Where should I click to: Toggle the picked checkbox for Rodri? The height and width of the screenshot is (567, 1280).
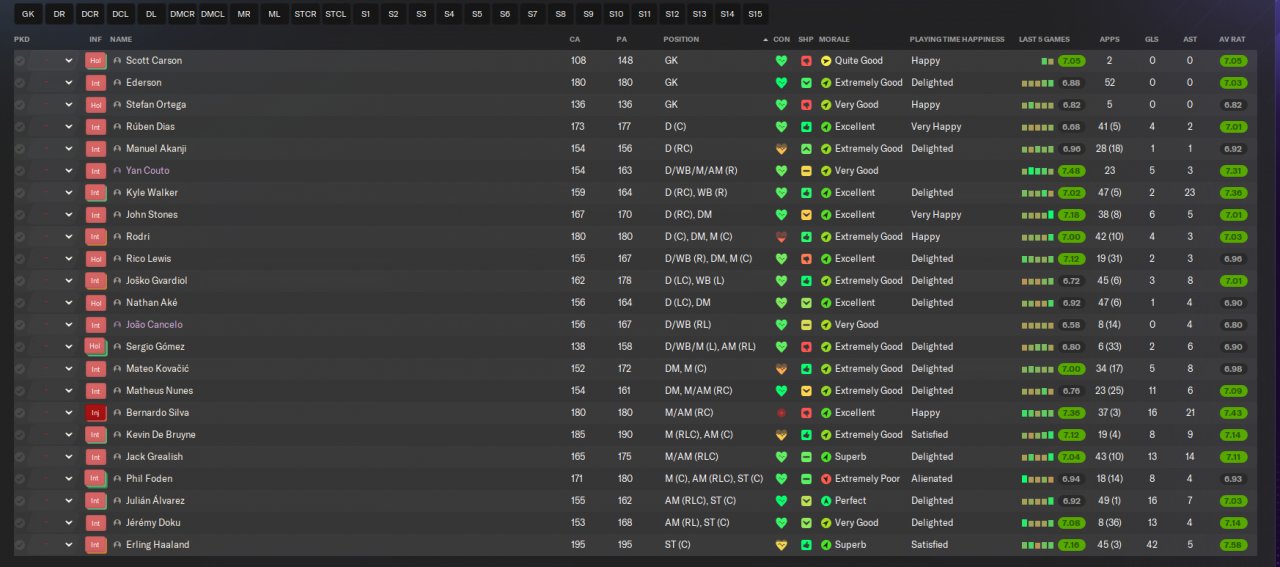point(20,237)
